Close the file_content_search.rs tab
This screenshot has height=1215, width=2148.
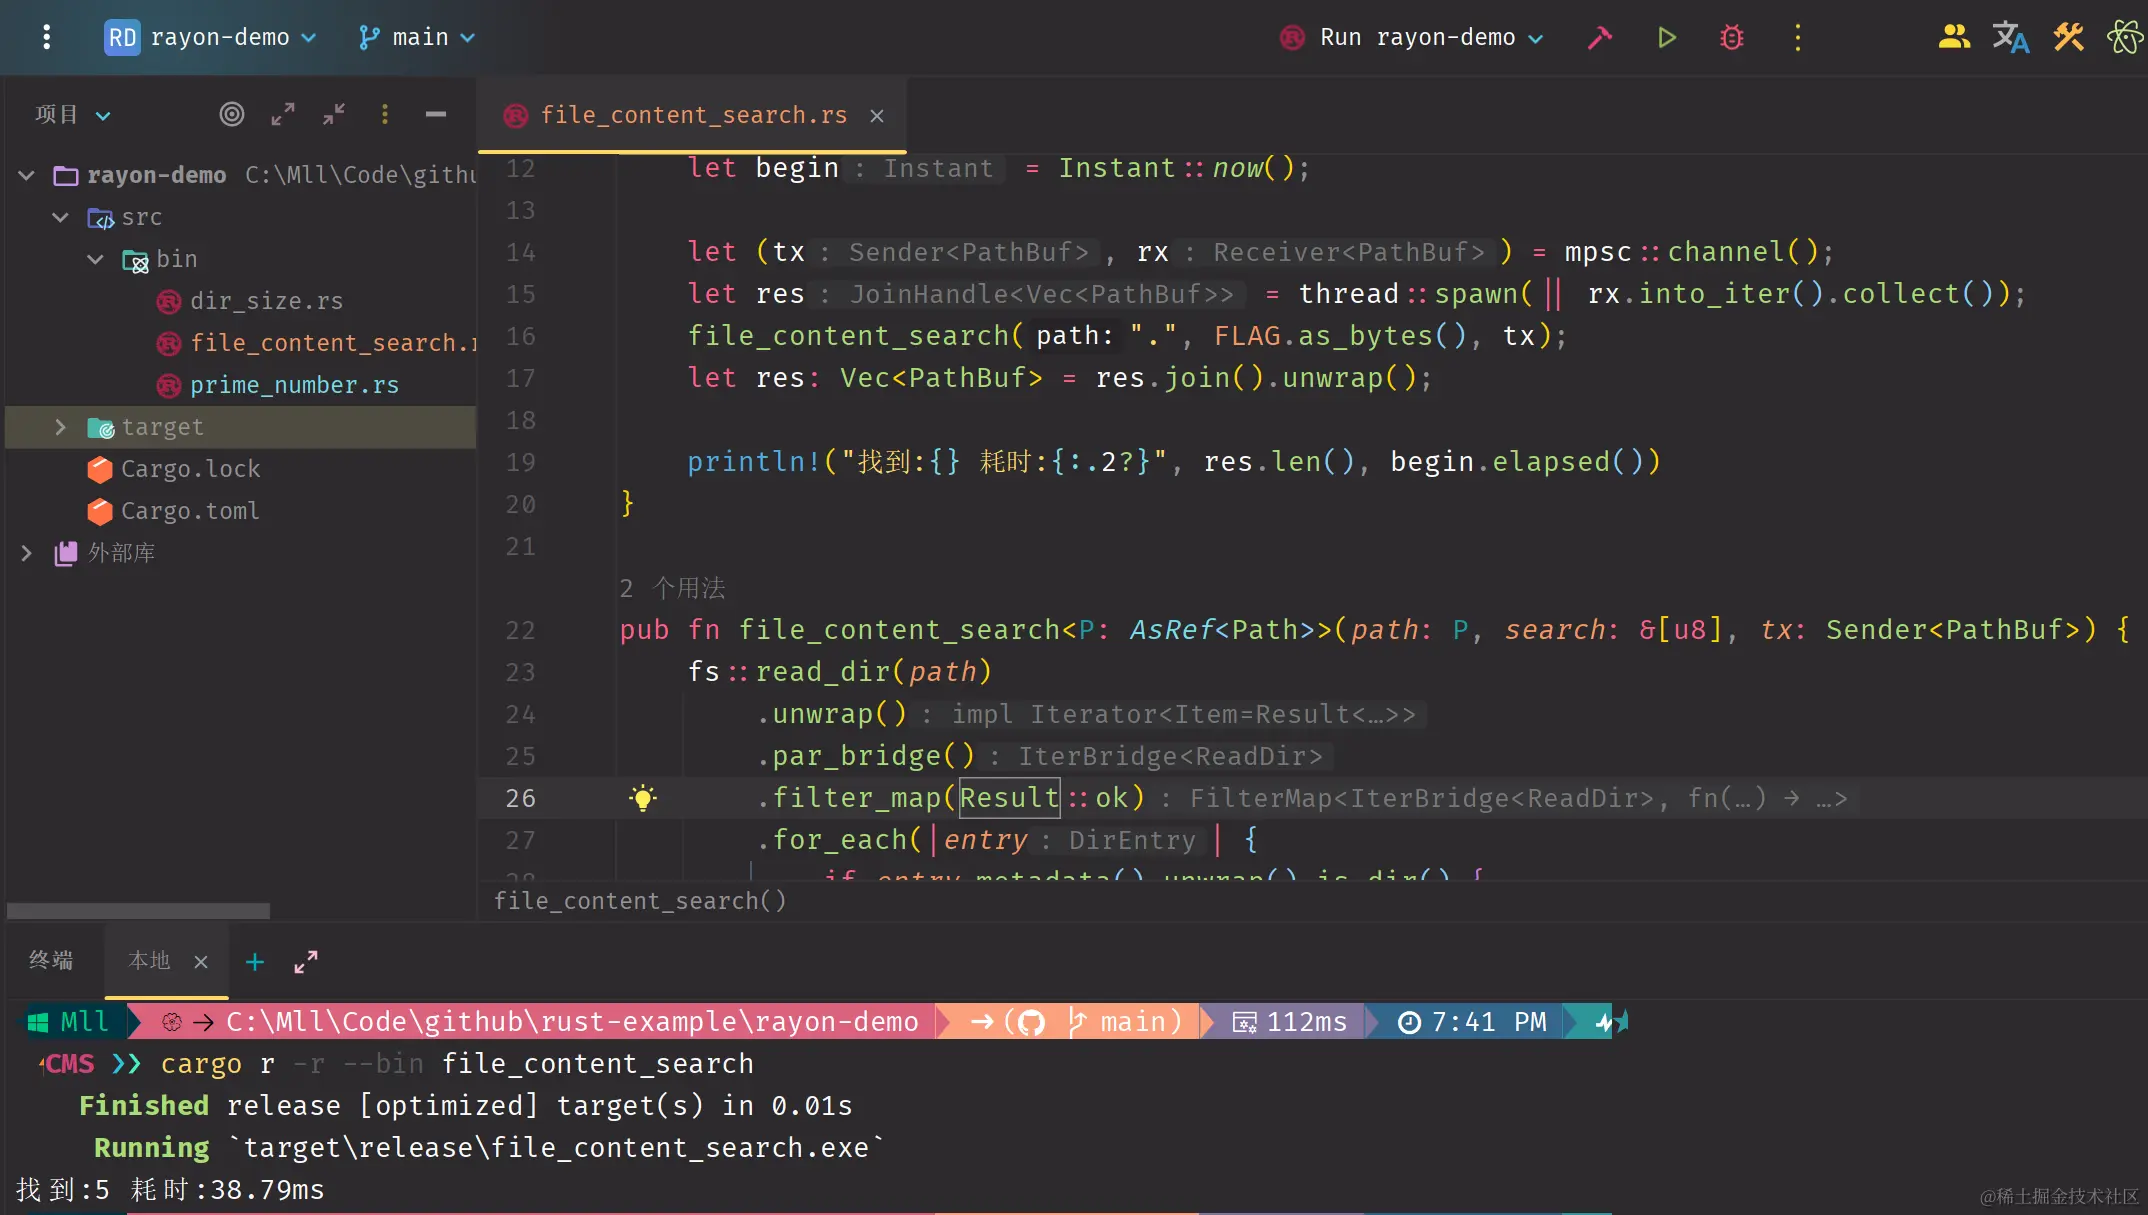tap(877, 116)
